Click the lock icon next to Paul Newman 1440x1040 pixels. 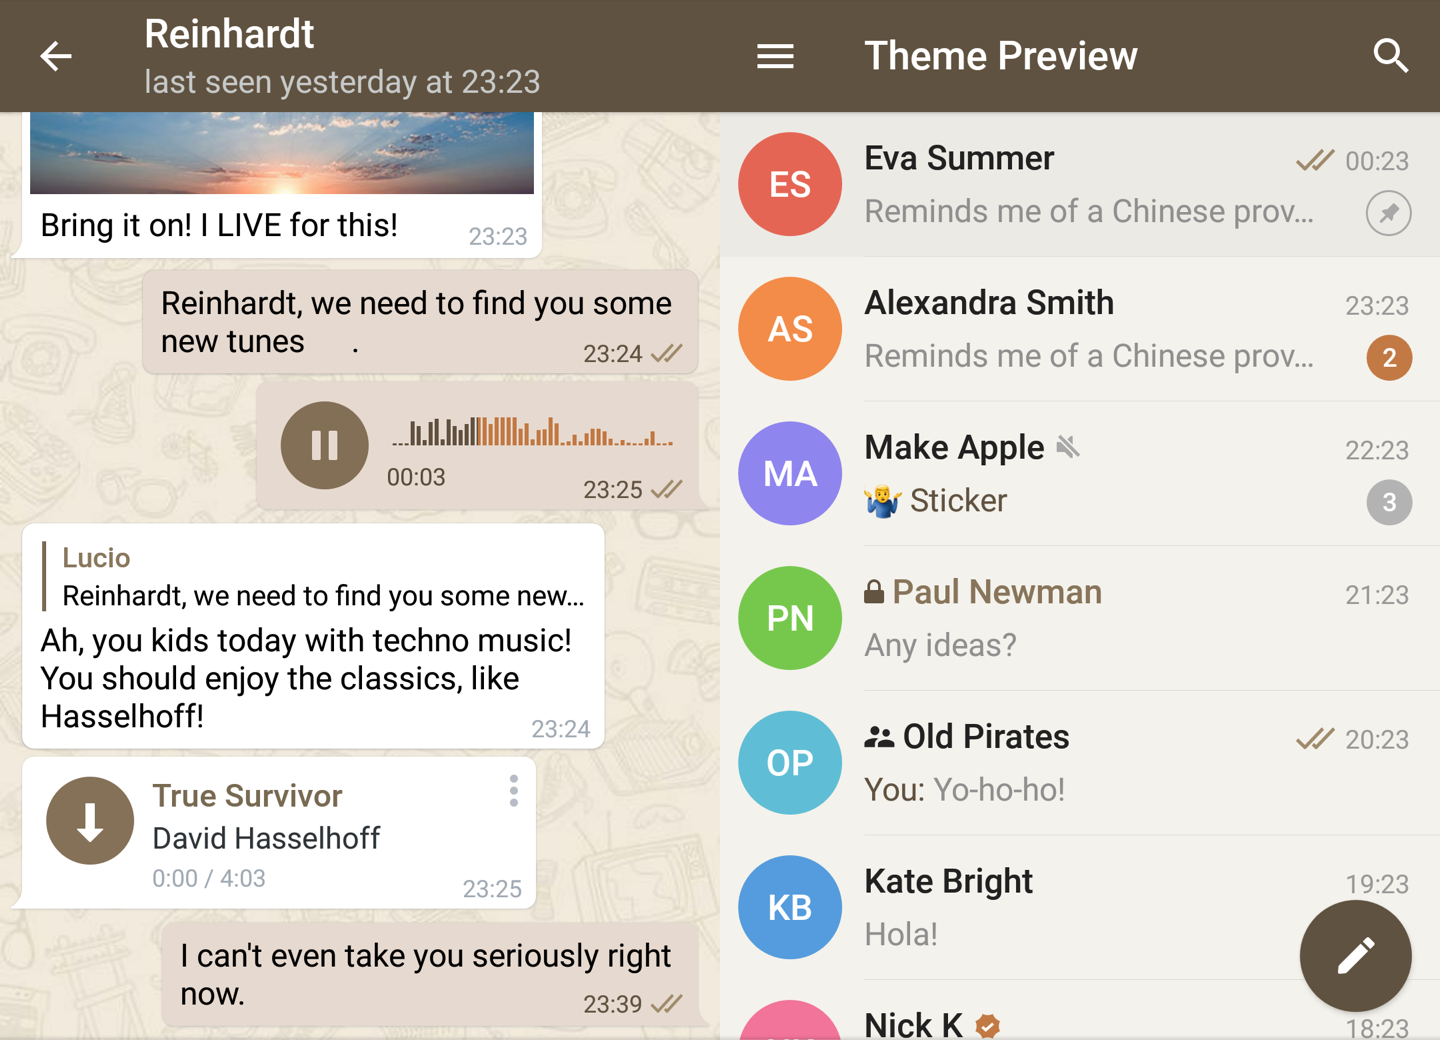[874, 592]
